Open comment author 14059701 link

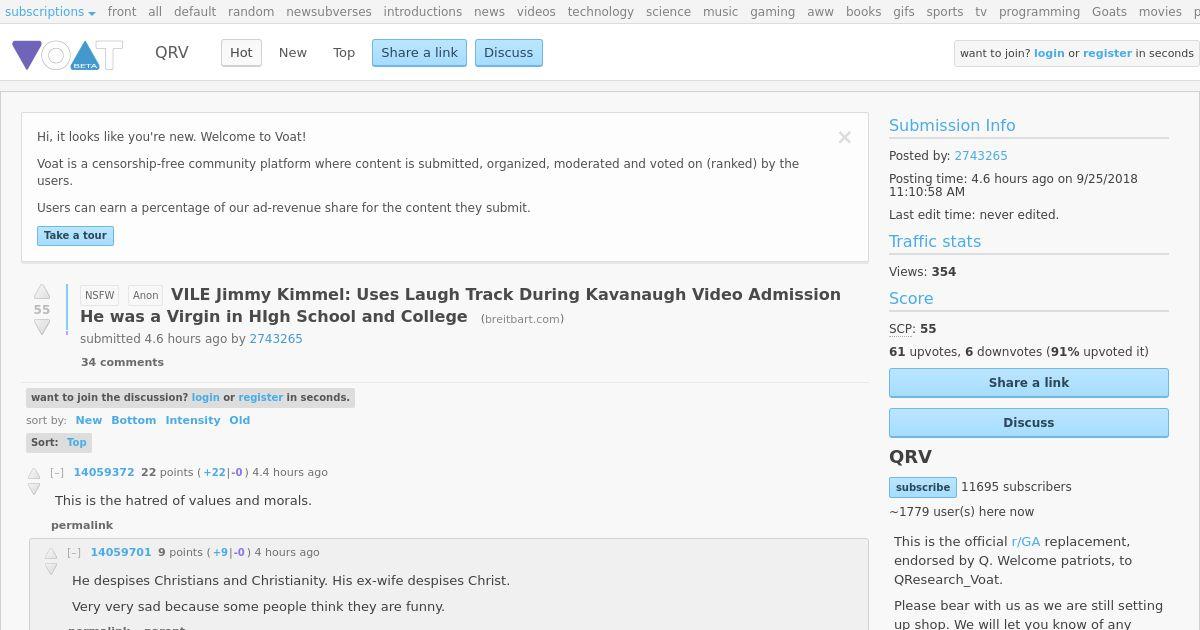pyautogui.click(x=121, y=552)
